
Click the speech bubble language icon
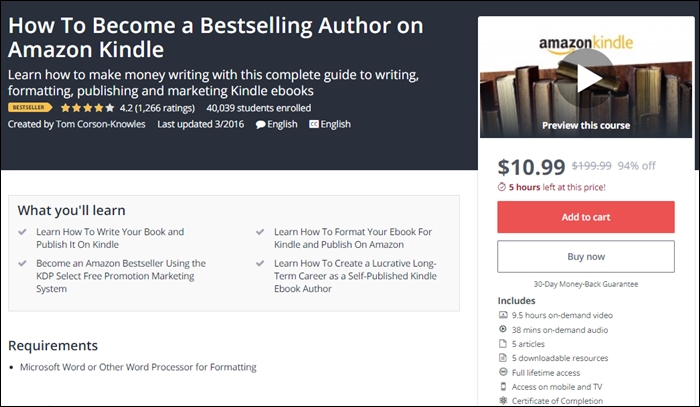260,125
